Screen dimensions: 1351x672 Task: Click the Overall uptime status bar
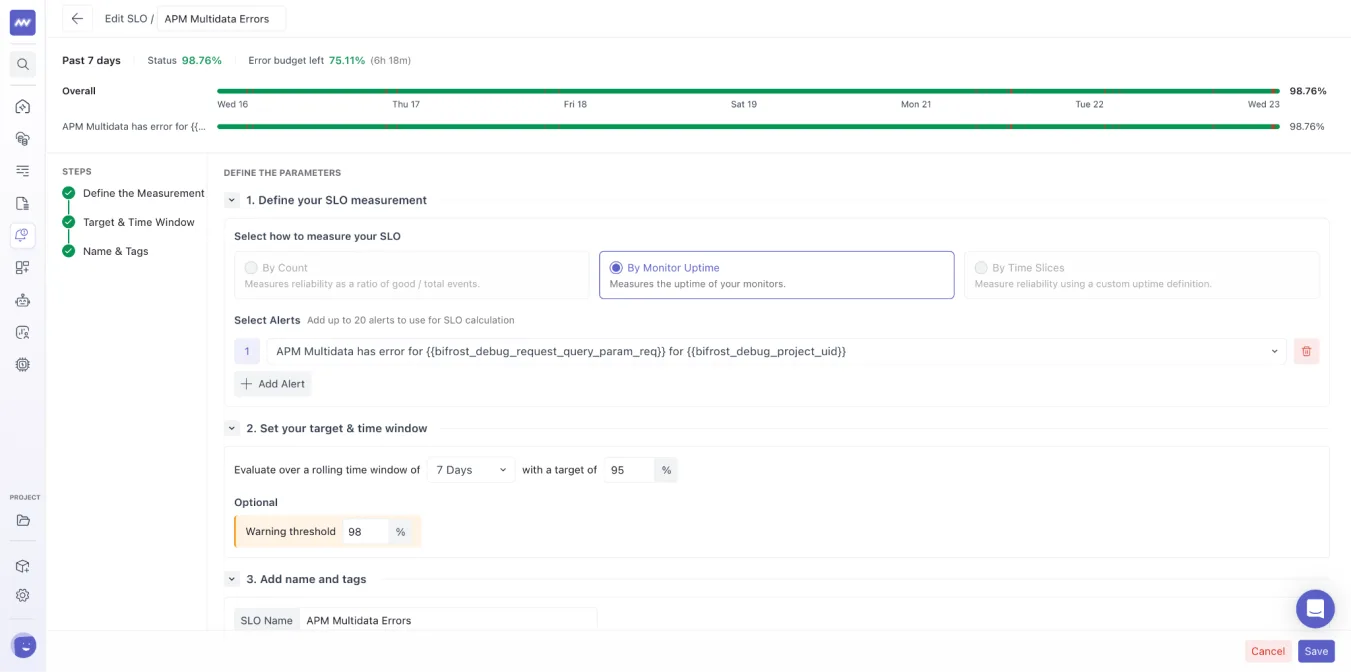[x=748, y=91]
